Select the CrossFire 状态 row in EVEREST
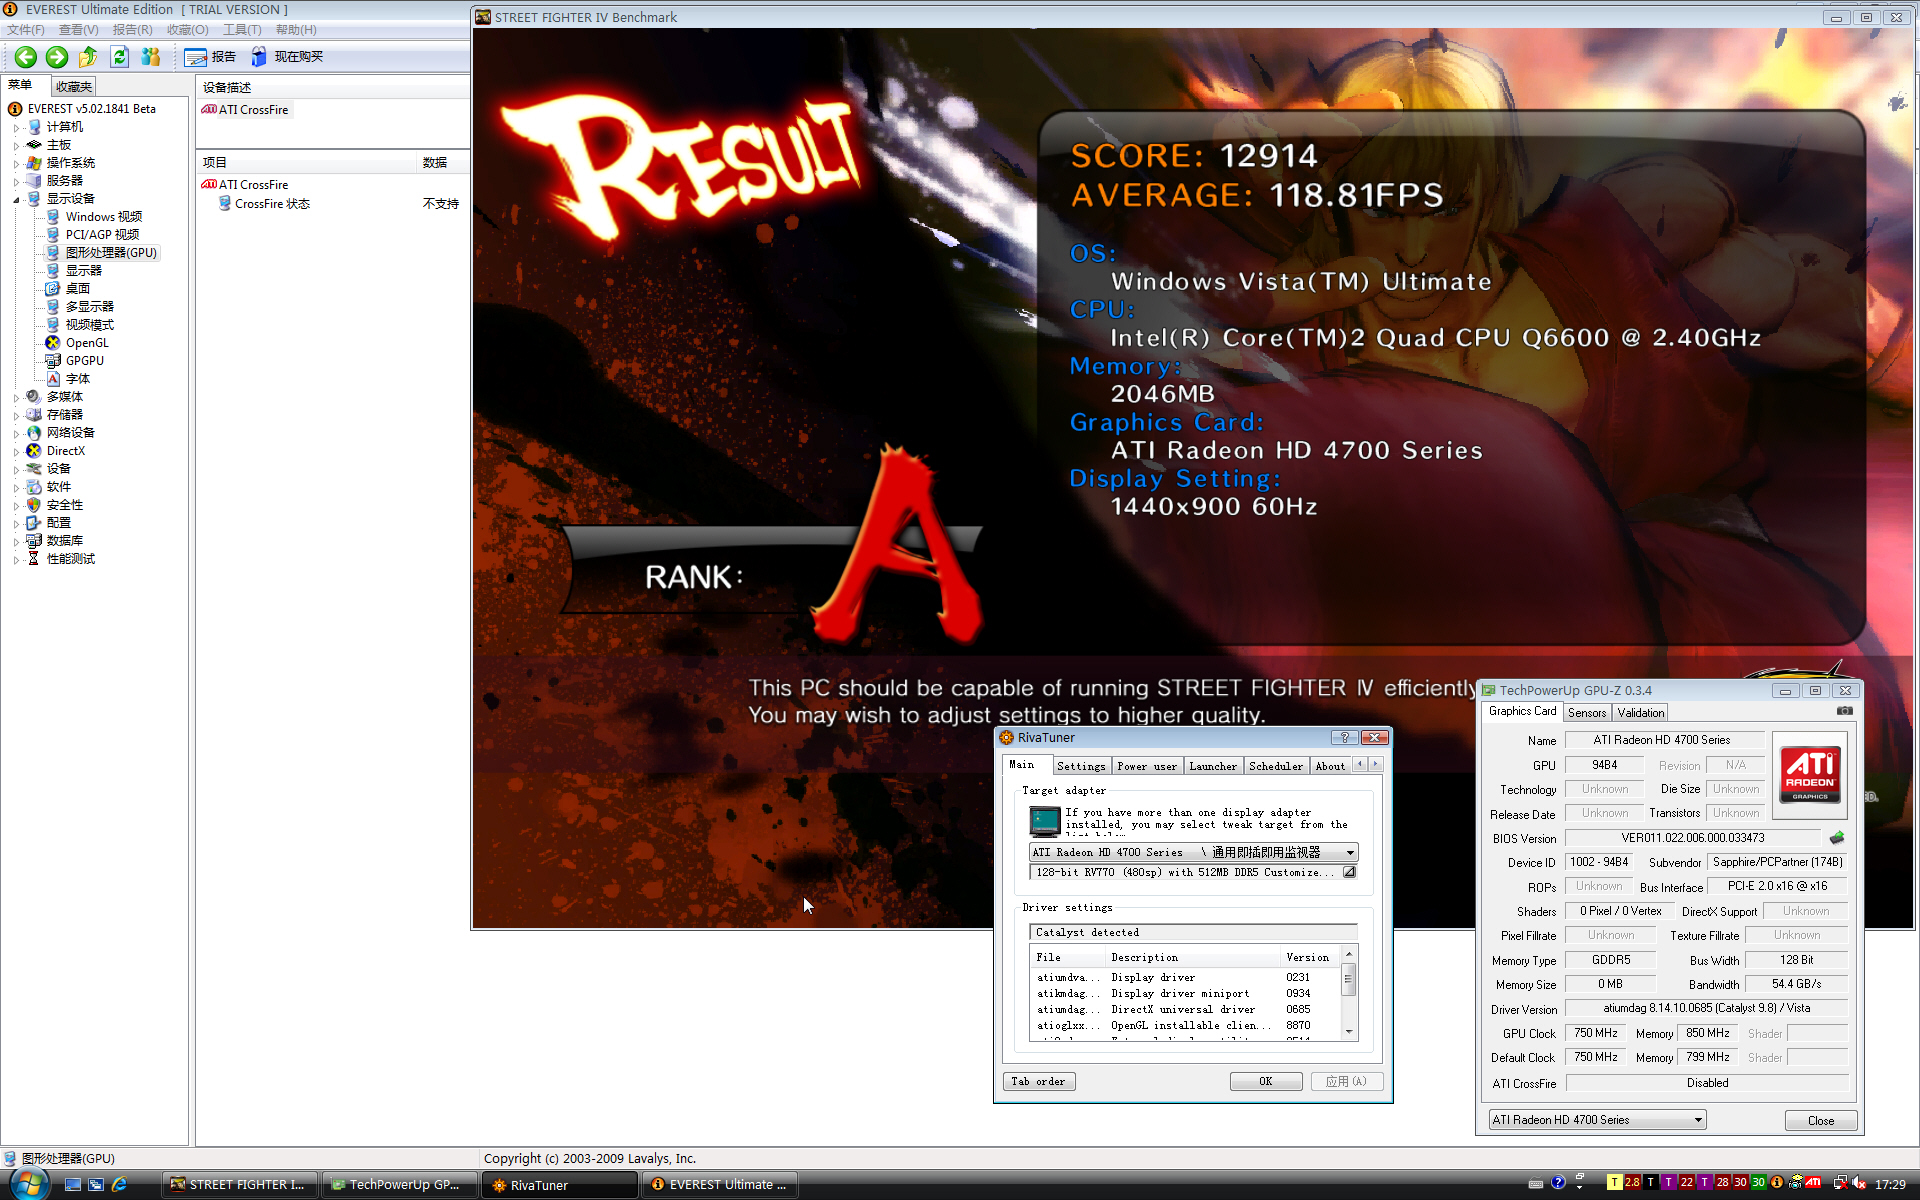The width and height of the screenshot is (1920, 1200). pos(331,204)
